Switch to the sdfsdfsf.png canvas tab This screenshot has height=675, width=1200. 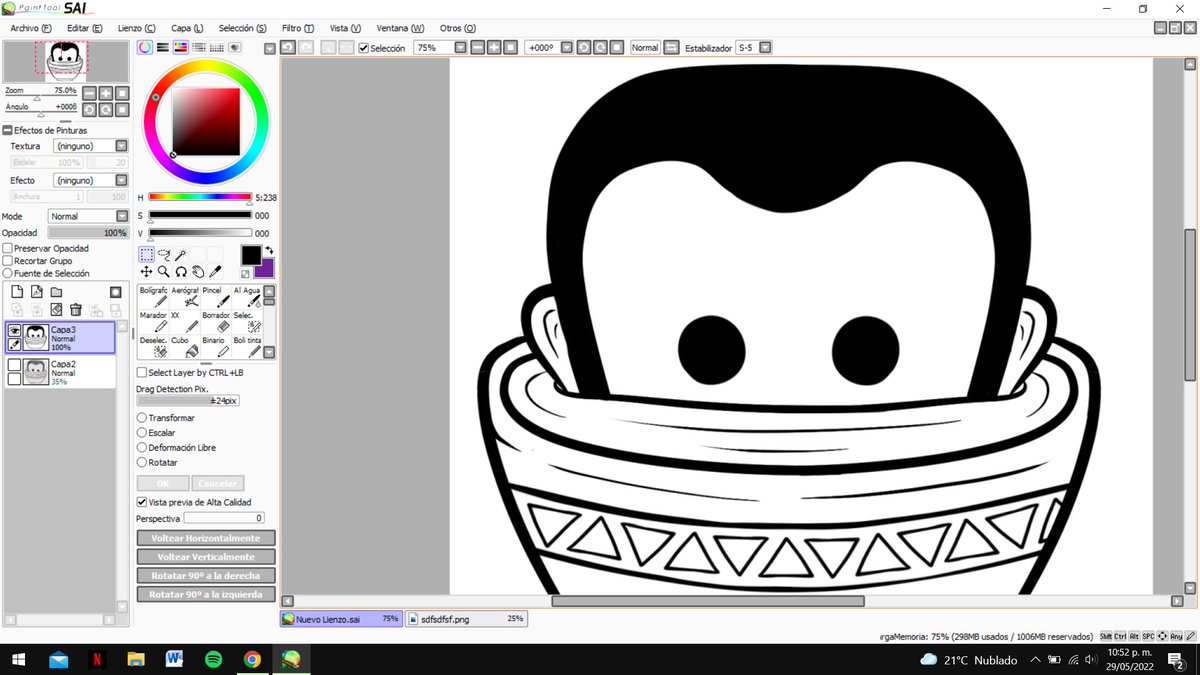(x=467, y=619)
